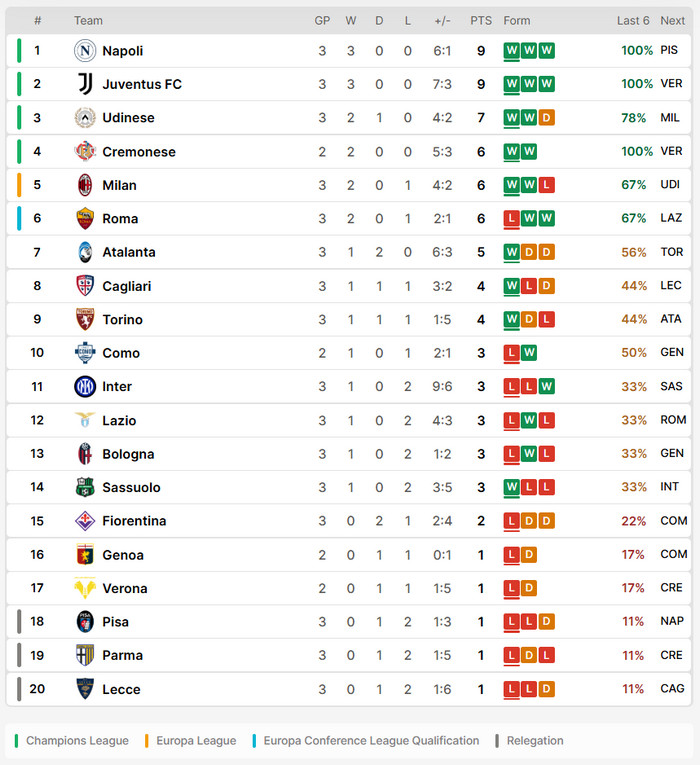The width and height of the screenshot is (700, 765).
Task: Click the Verona club badge
Action: tap(85, 588)
